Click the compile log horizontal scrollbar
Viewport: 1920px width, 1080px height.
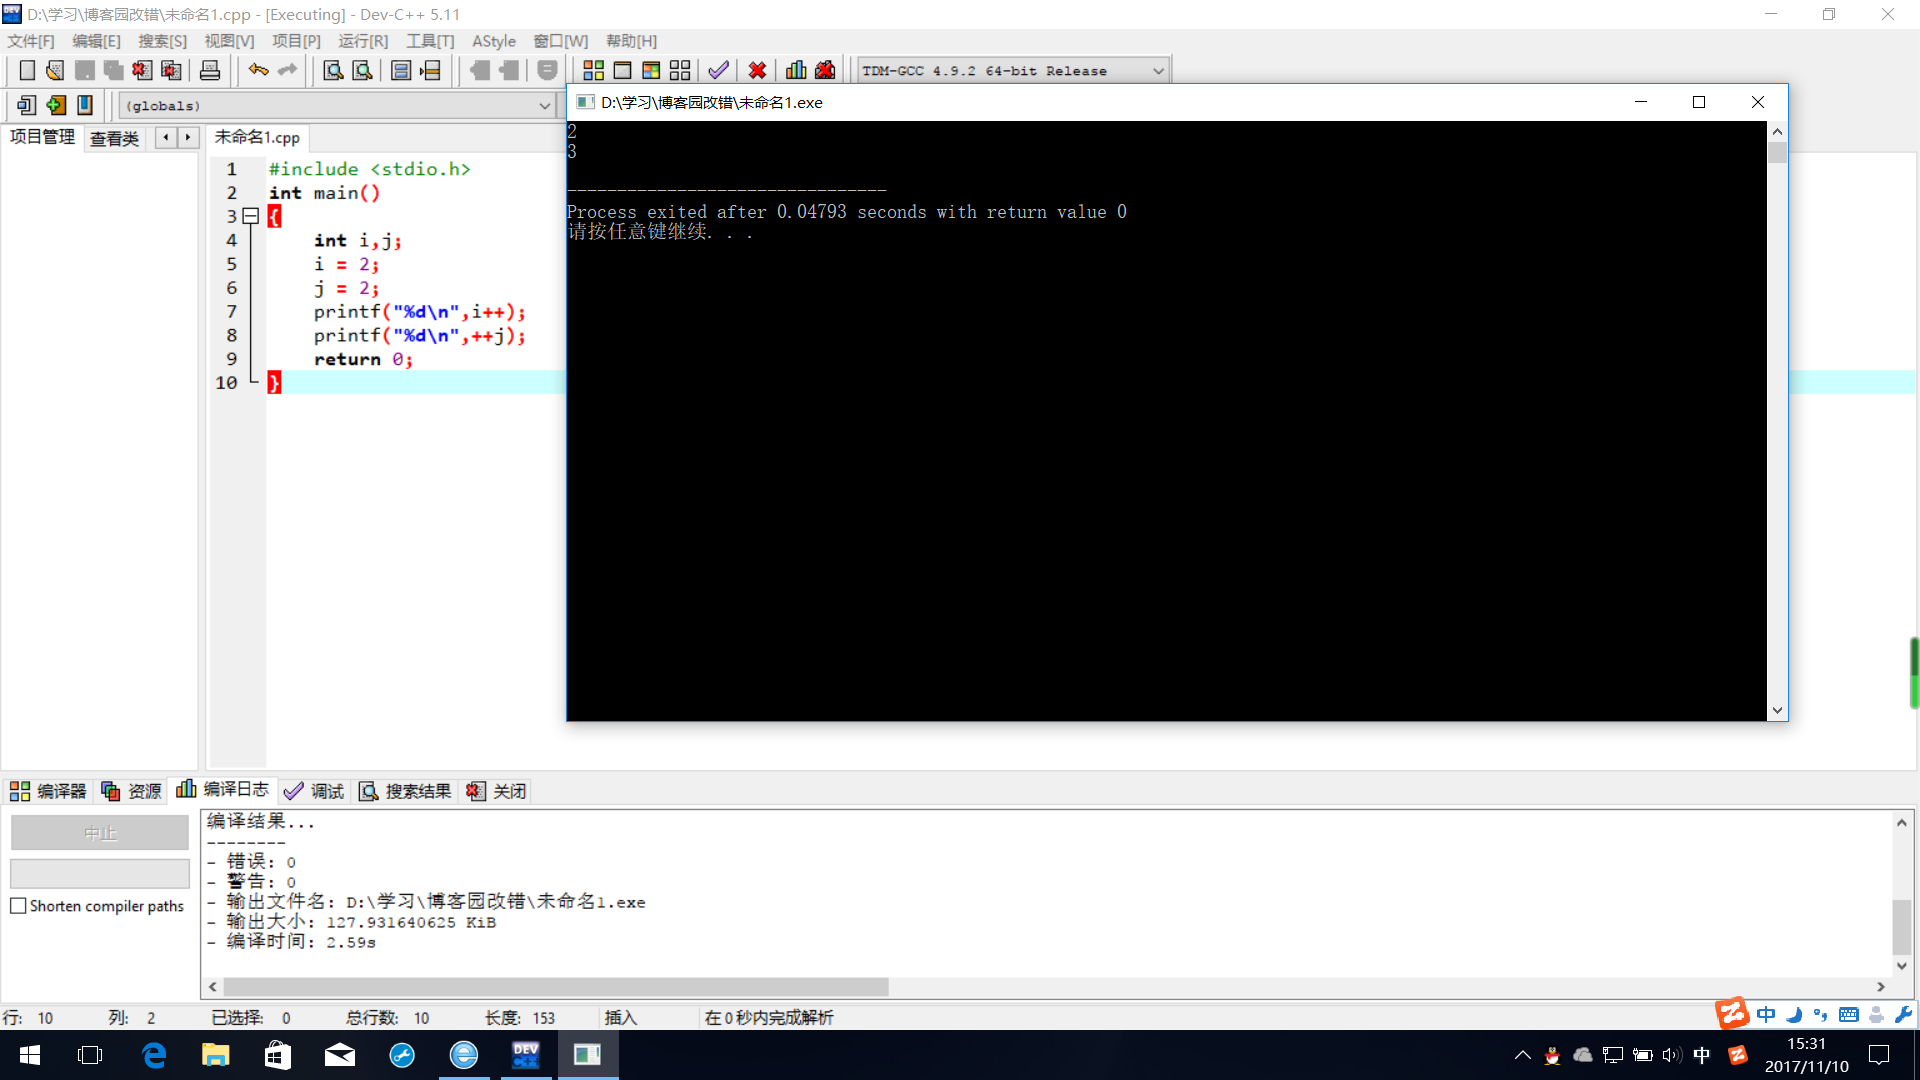tap(556, 987)
